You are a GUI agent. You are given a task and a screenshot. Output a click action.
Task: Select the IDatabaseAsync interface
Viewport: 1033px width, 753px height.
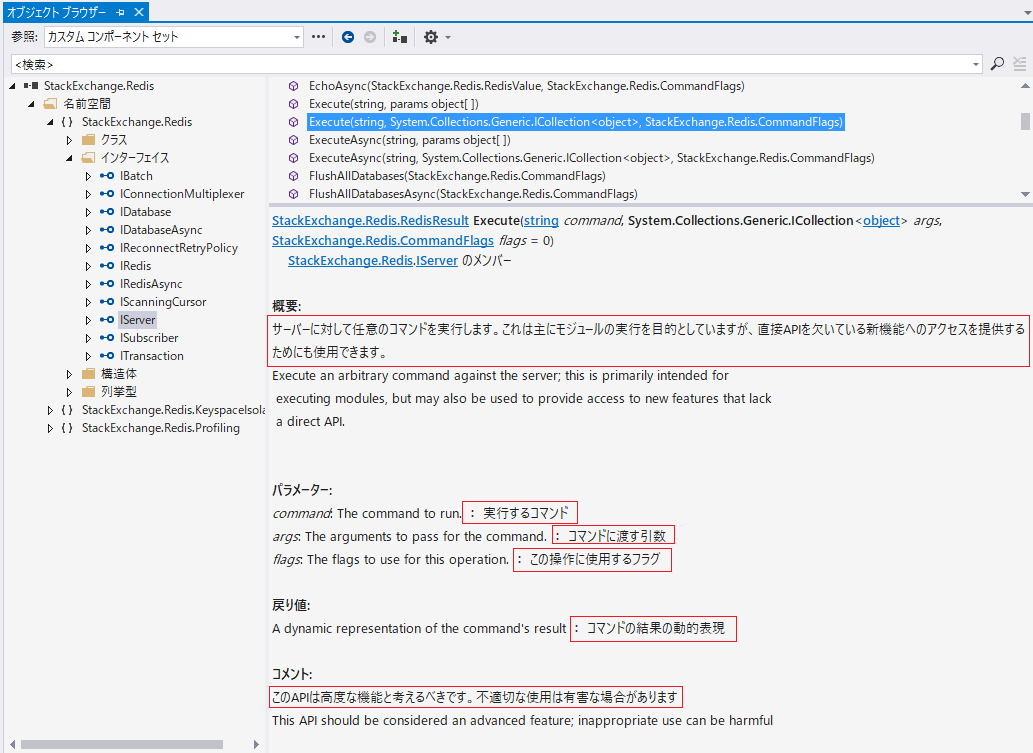click(x=161, y=230)
